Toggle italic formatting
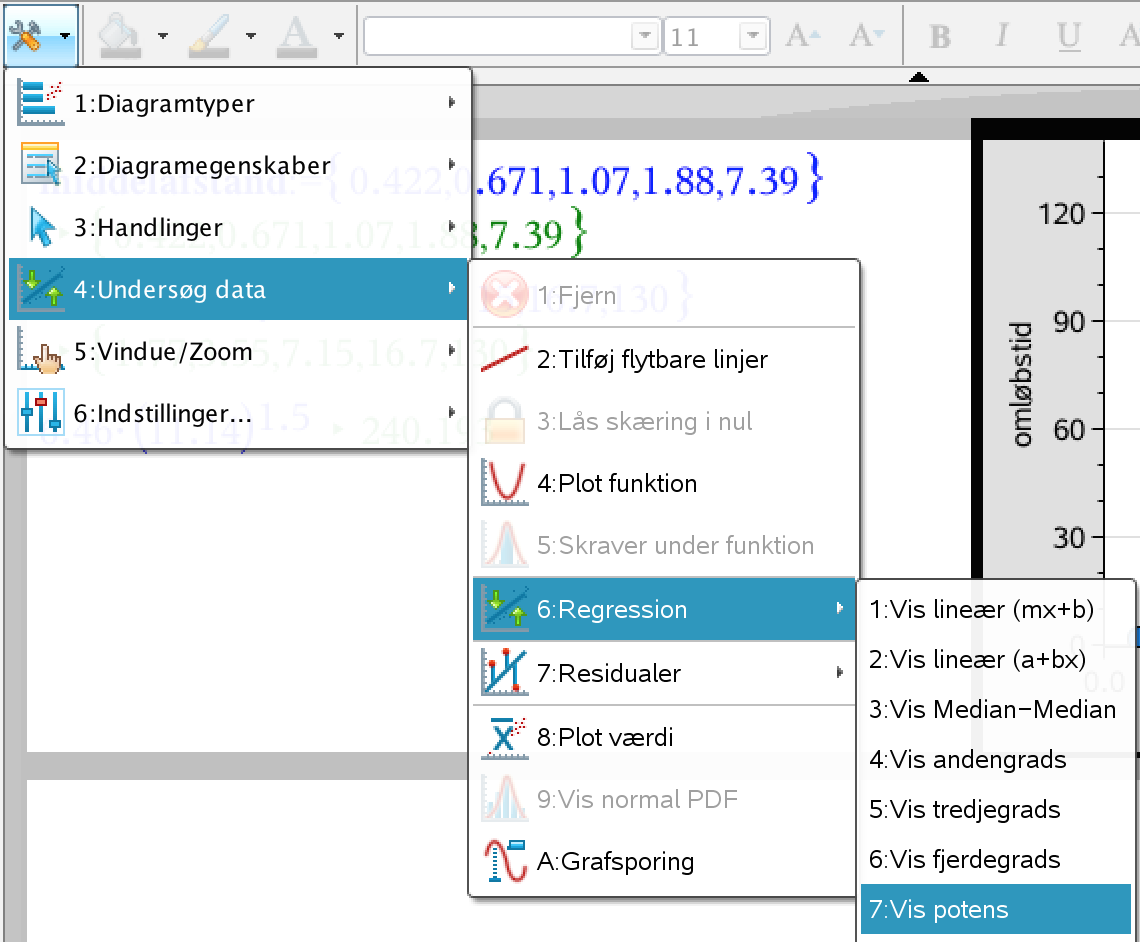The image size is (1140, 942). (x=1003, y=35)
